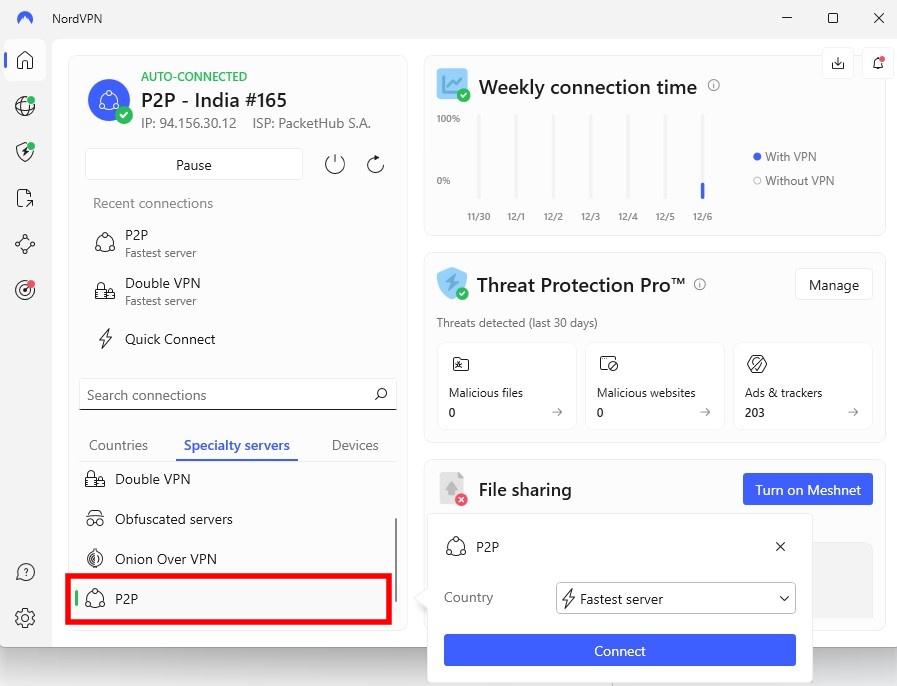Image resolution: width=897 pixels, height=686 pixels.
Task: Click the With VPN legend item
Action: pyautogui.click(x=785, y=156)
